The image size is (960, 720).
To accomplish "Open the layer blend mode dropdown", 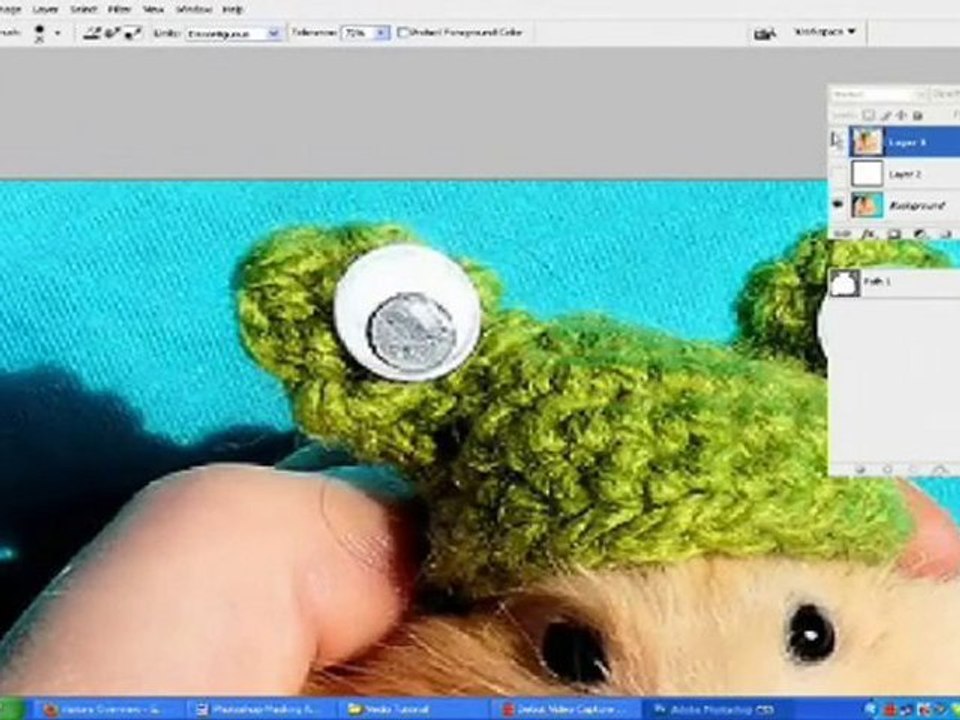I will click(879, 94).
